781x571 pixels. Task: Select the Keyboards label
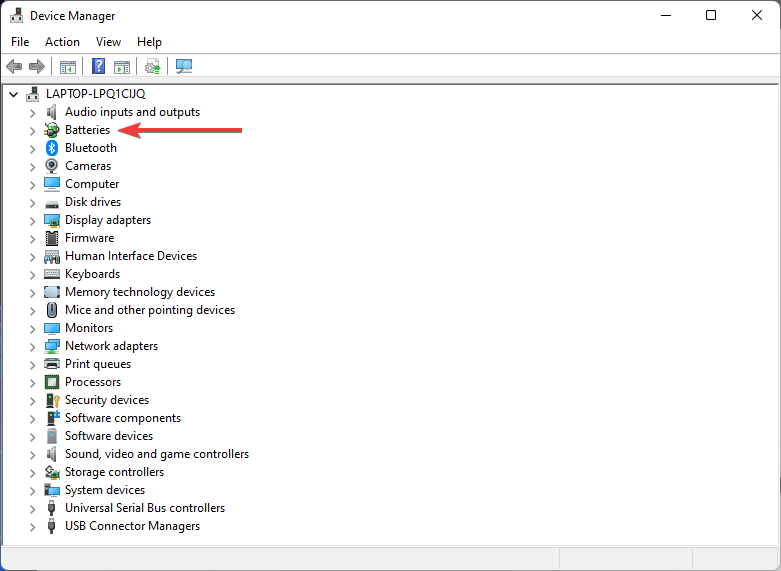(93, 274)
